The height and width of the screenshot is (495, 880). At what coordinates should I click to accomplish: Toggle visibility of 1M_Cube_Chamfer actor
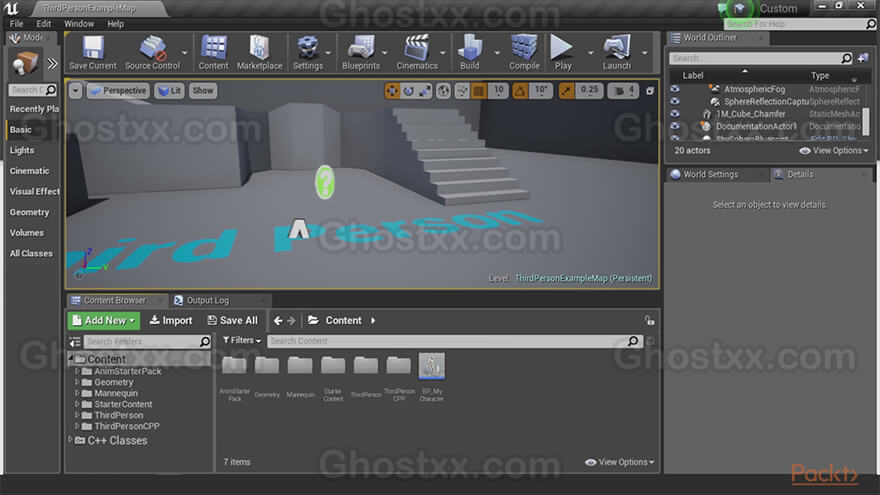[x=675, y=113]
